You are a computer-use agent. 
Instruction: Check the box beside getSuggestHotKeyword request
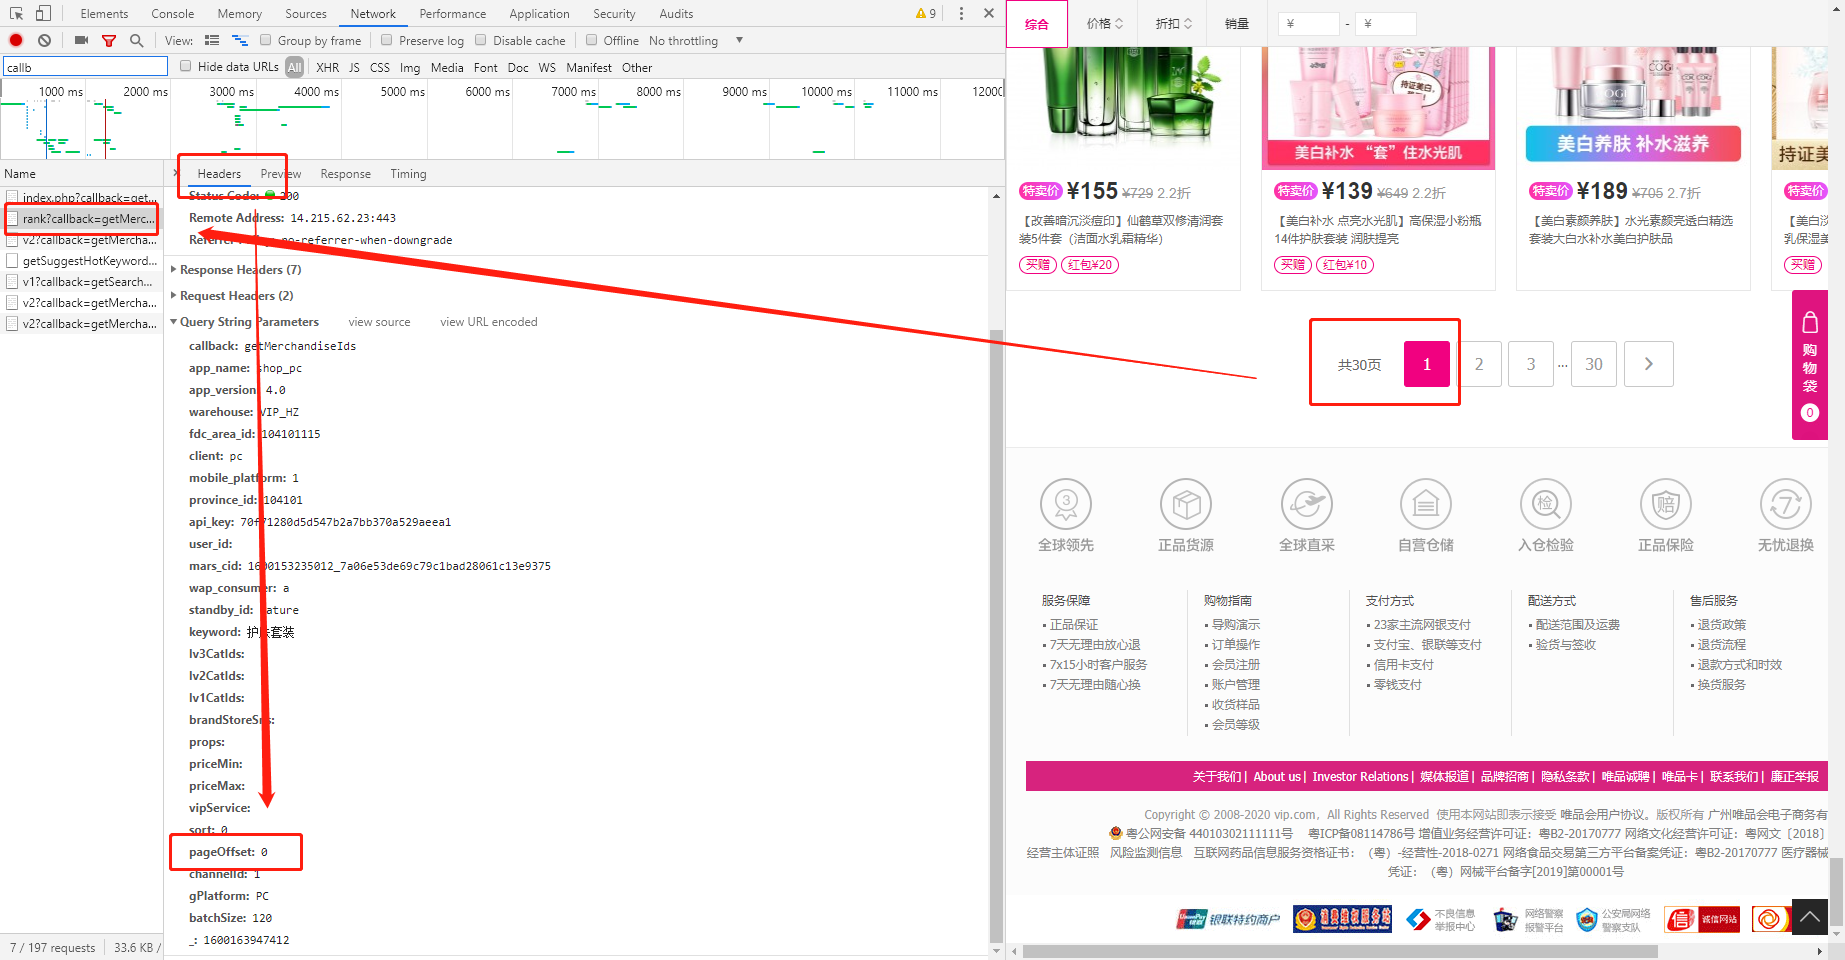tap(12, 260)
